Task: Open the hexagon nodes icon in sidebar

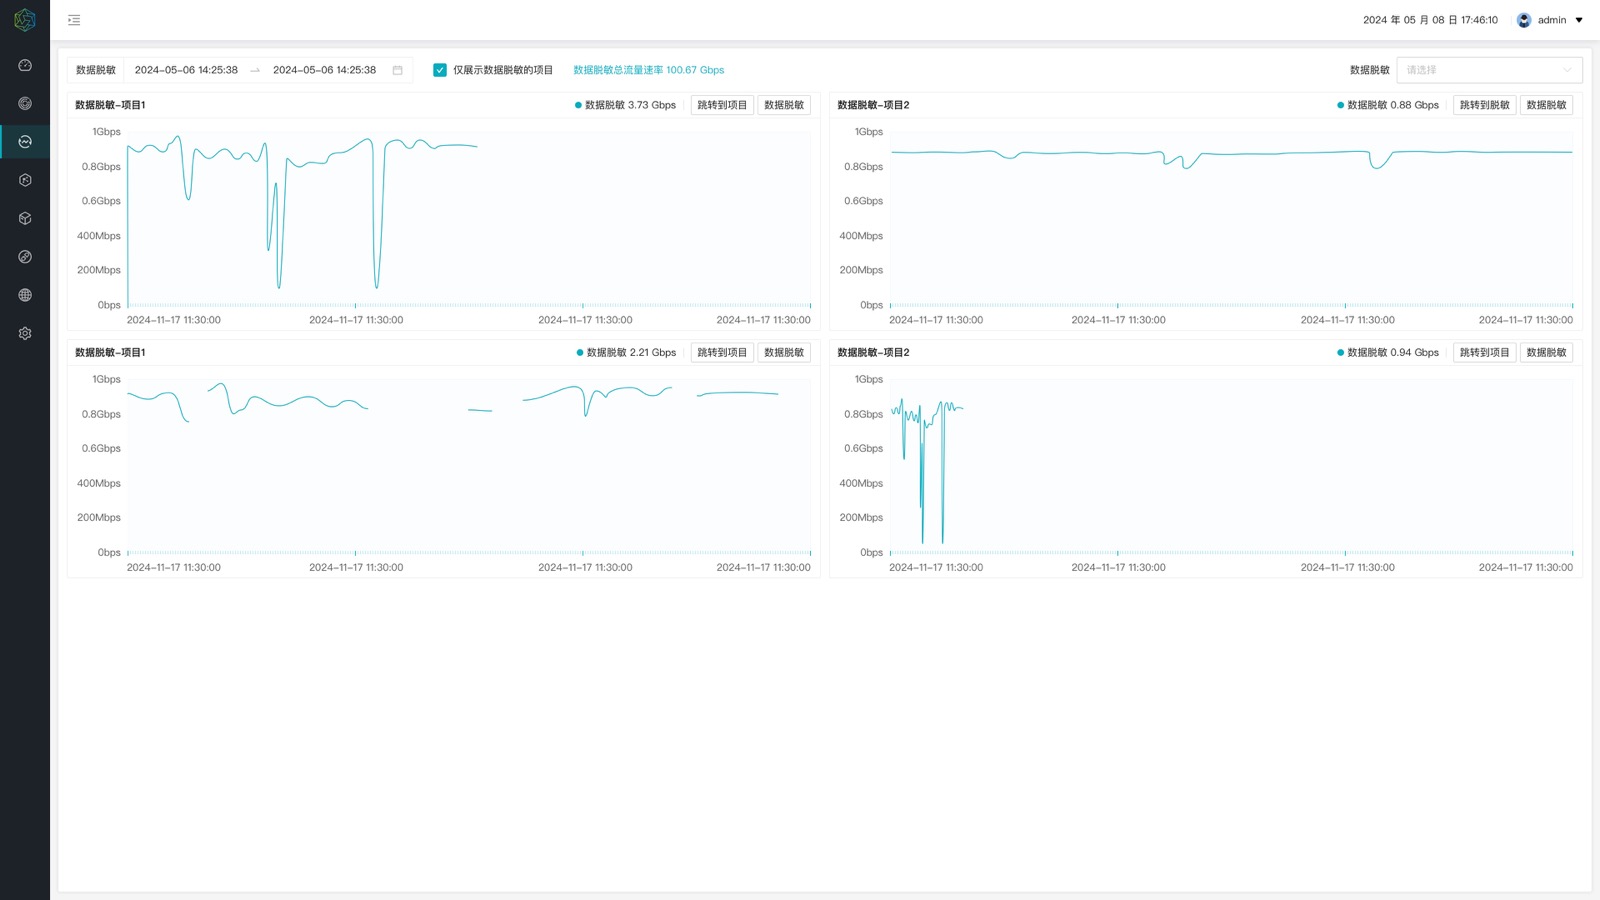Action: coord(25,180)
